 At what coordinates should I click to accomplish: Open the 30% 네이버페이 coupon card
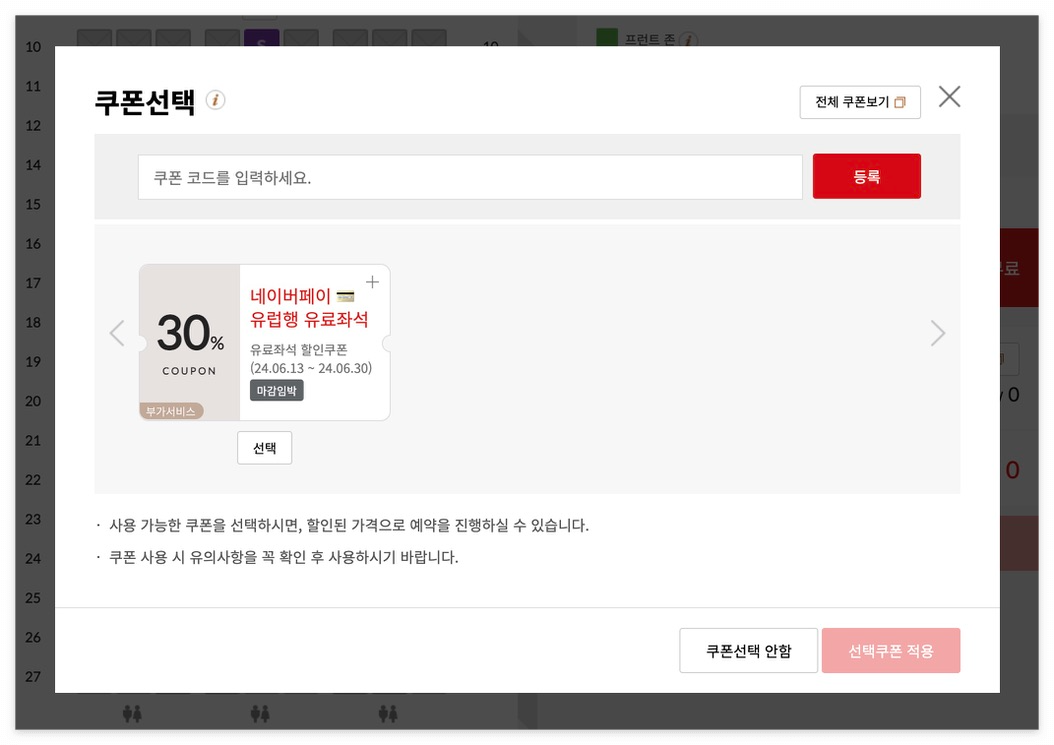pyautogui.click(x=264, y=342)
